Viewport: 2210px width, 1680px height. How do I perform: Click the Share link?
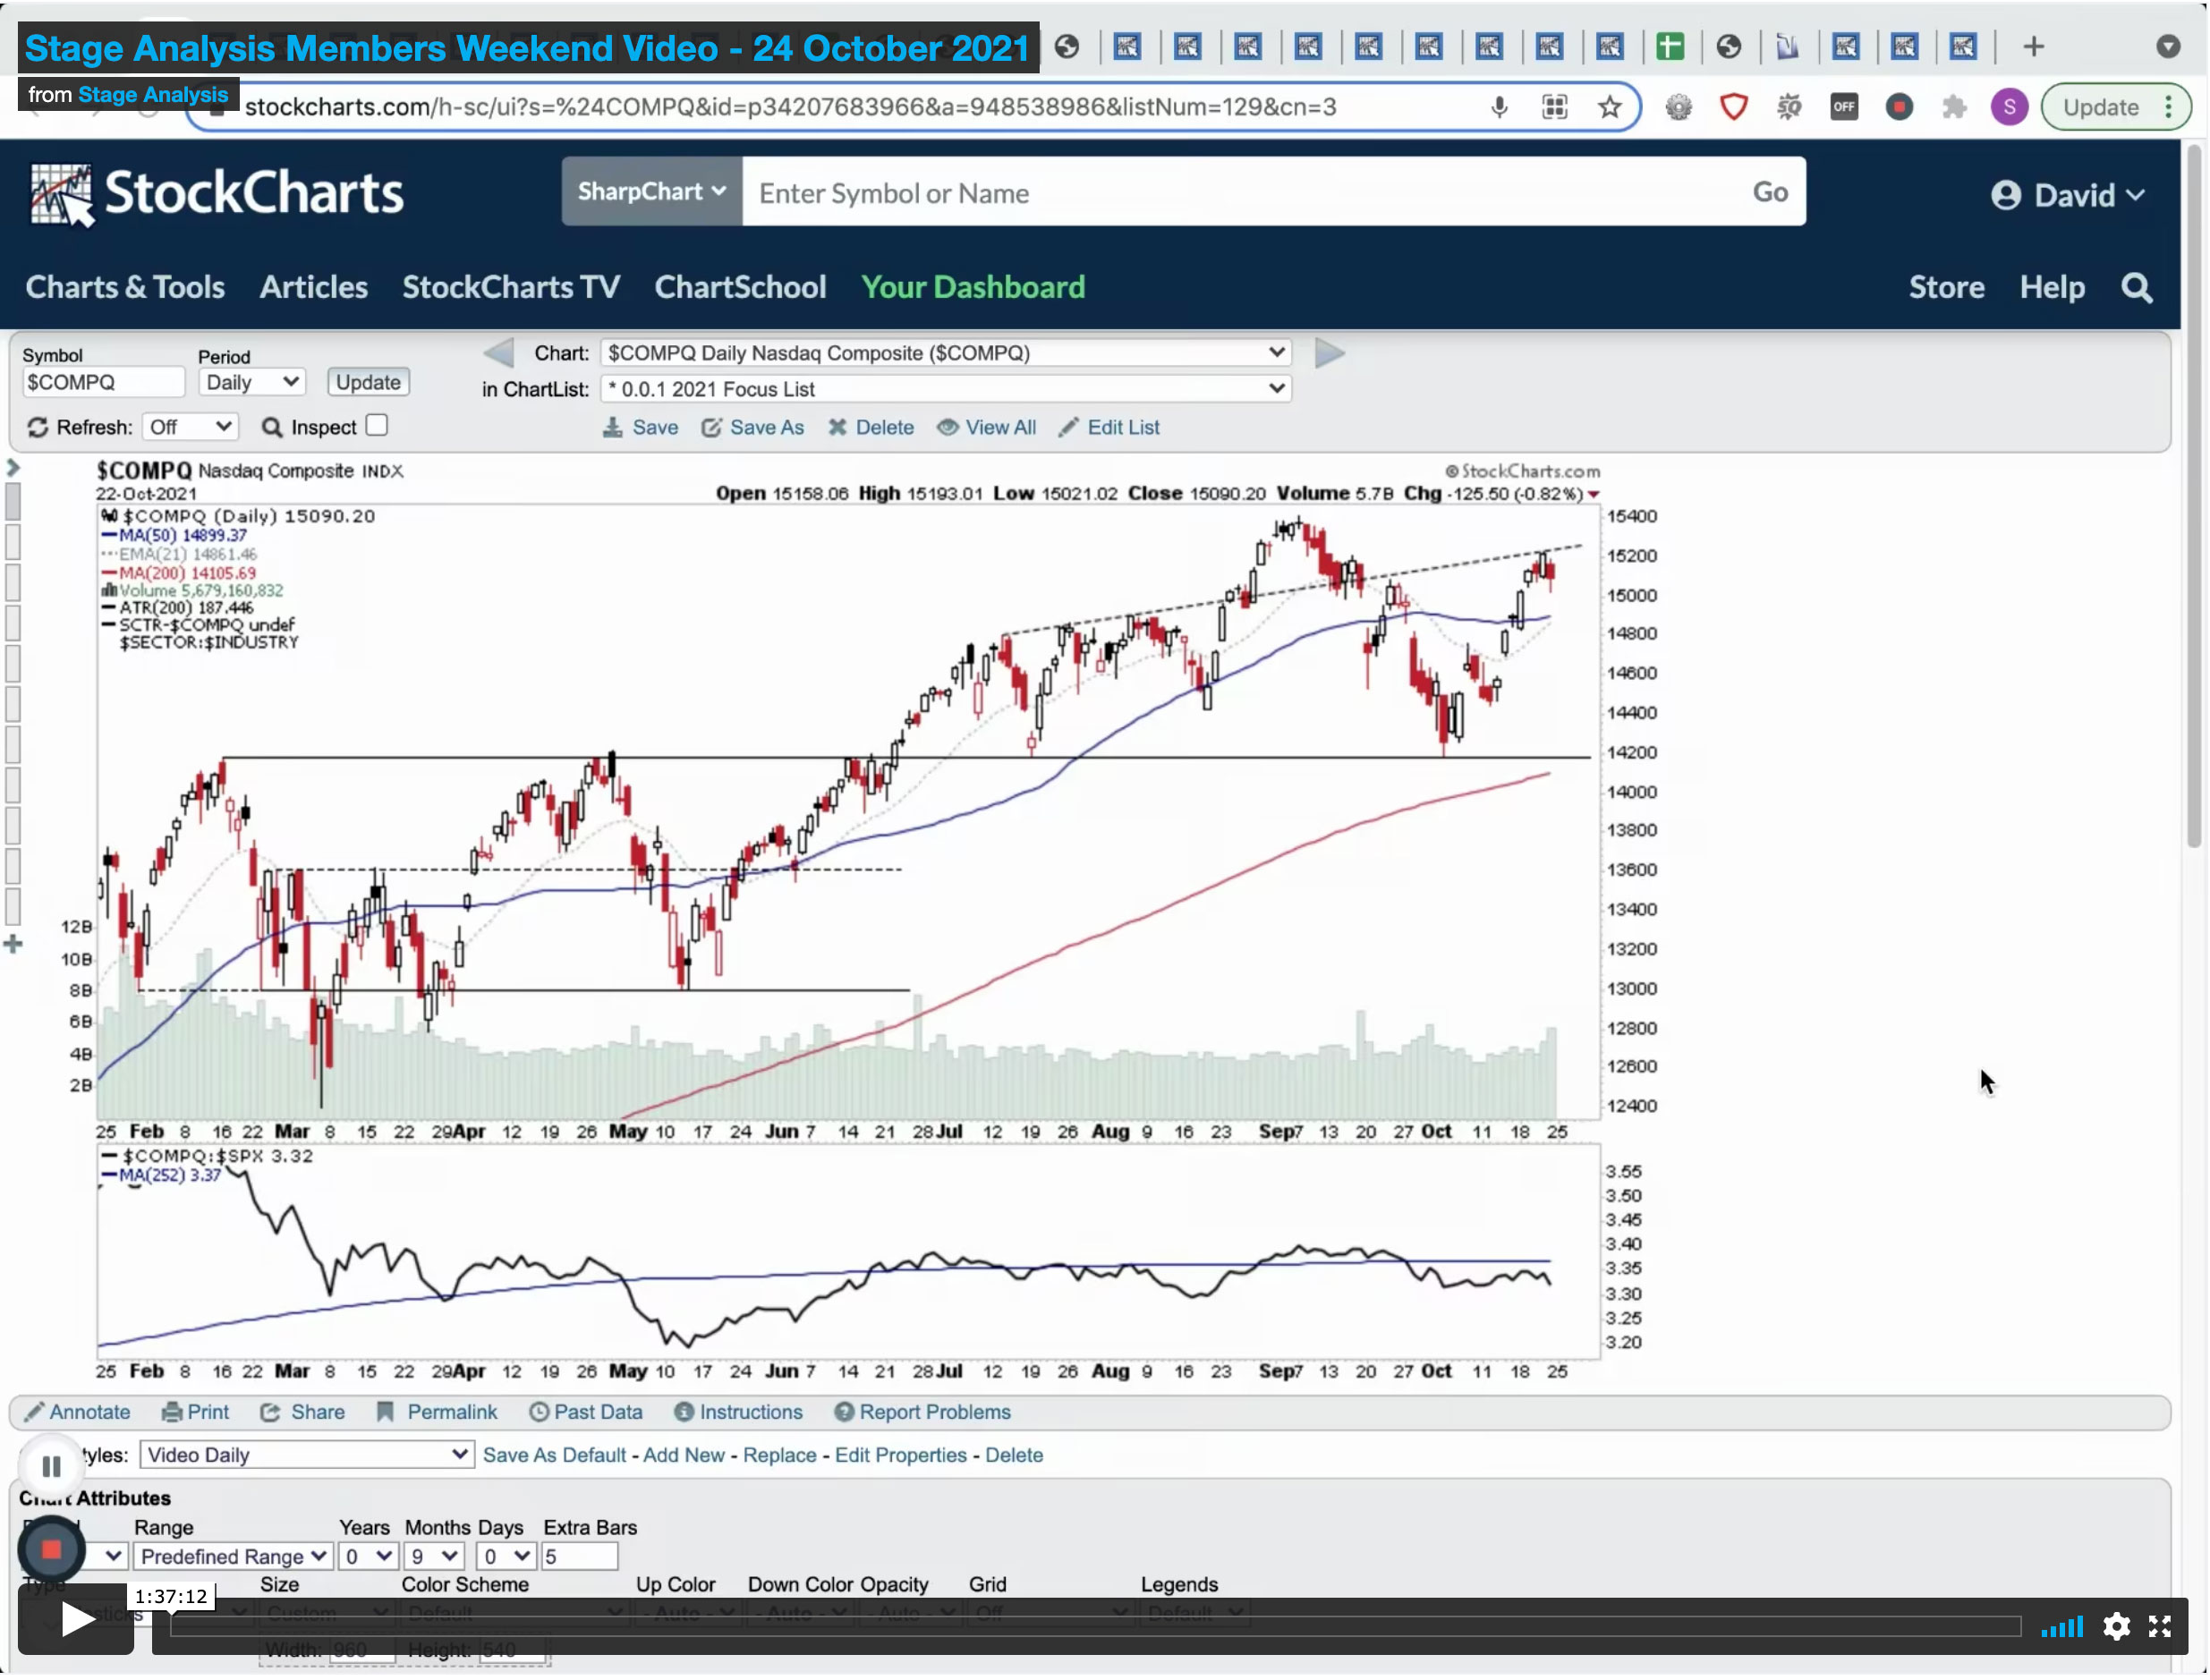click(x=318, y=1412)
